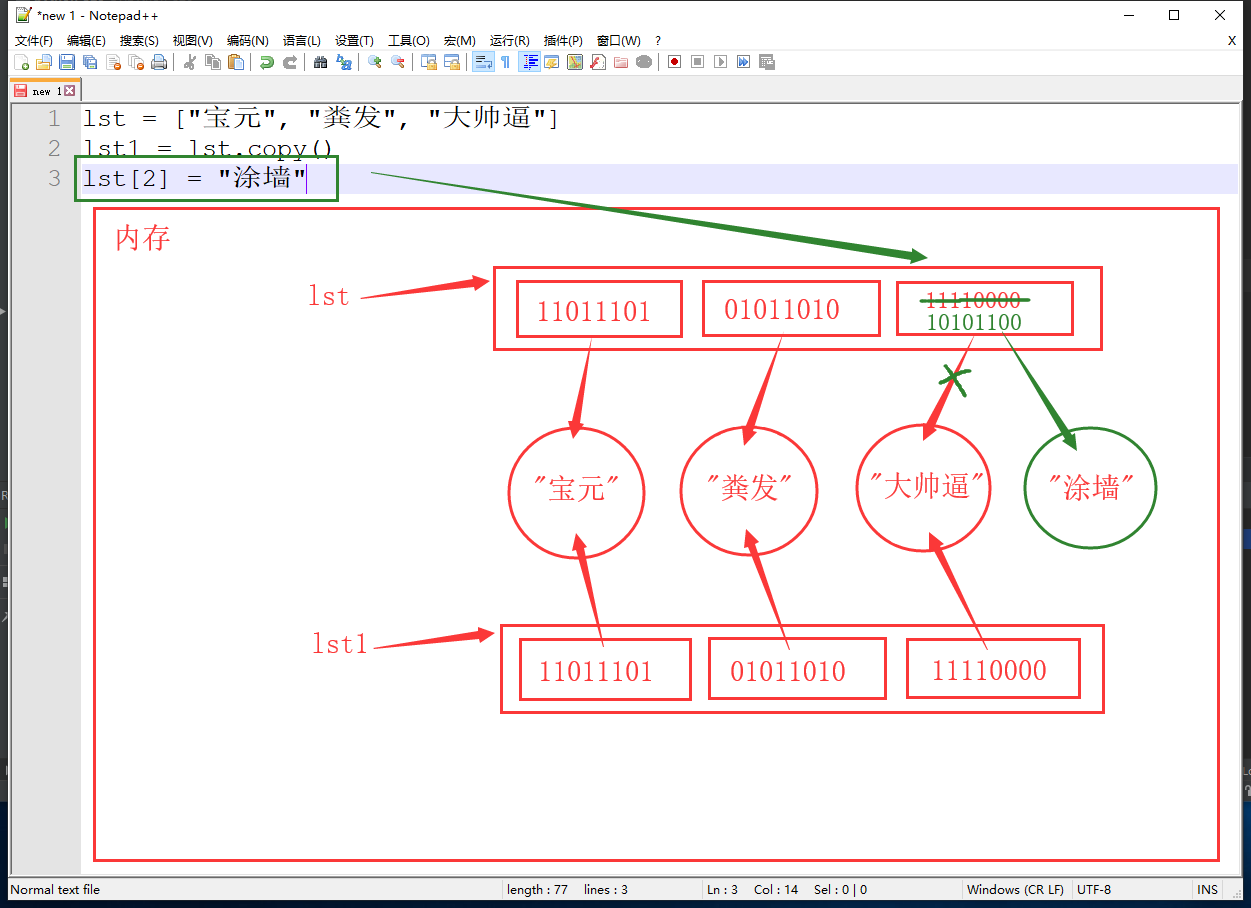
Task: Toggle the Function List panel icon
Action: (x=598, y=62)
